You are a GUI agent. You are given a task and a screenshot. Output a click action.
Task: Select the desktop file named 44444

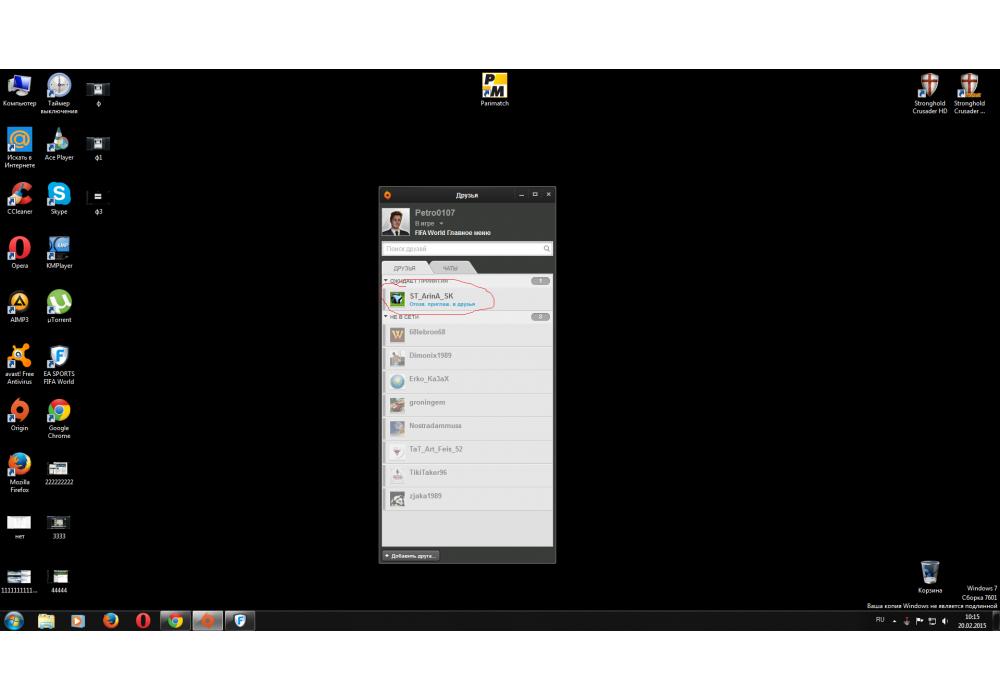[x=59, y=581]
